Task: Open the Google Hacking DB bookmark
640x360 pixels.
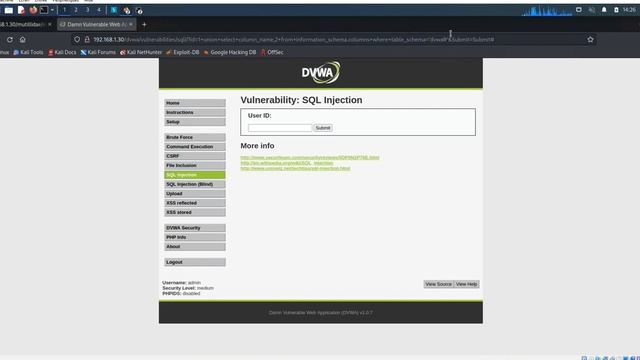Action: pos(229,52)
